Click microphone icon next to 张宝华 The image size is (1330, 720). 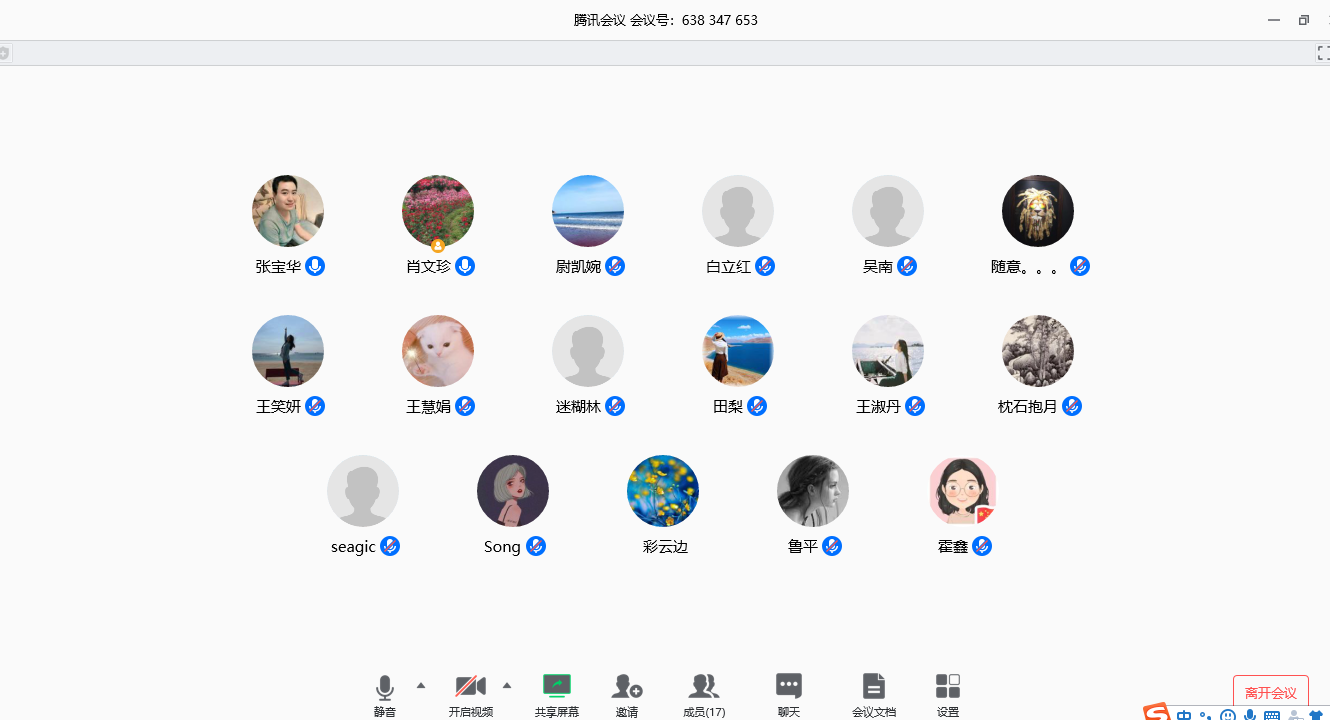(315, 266)
